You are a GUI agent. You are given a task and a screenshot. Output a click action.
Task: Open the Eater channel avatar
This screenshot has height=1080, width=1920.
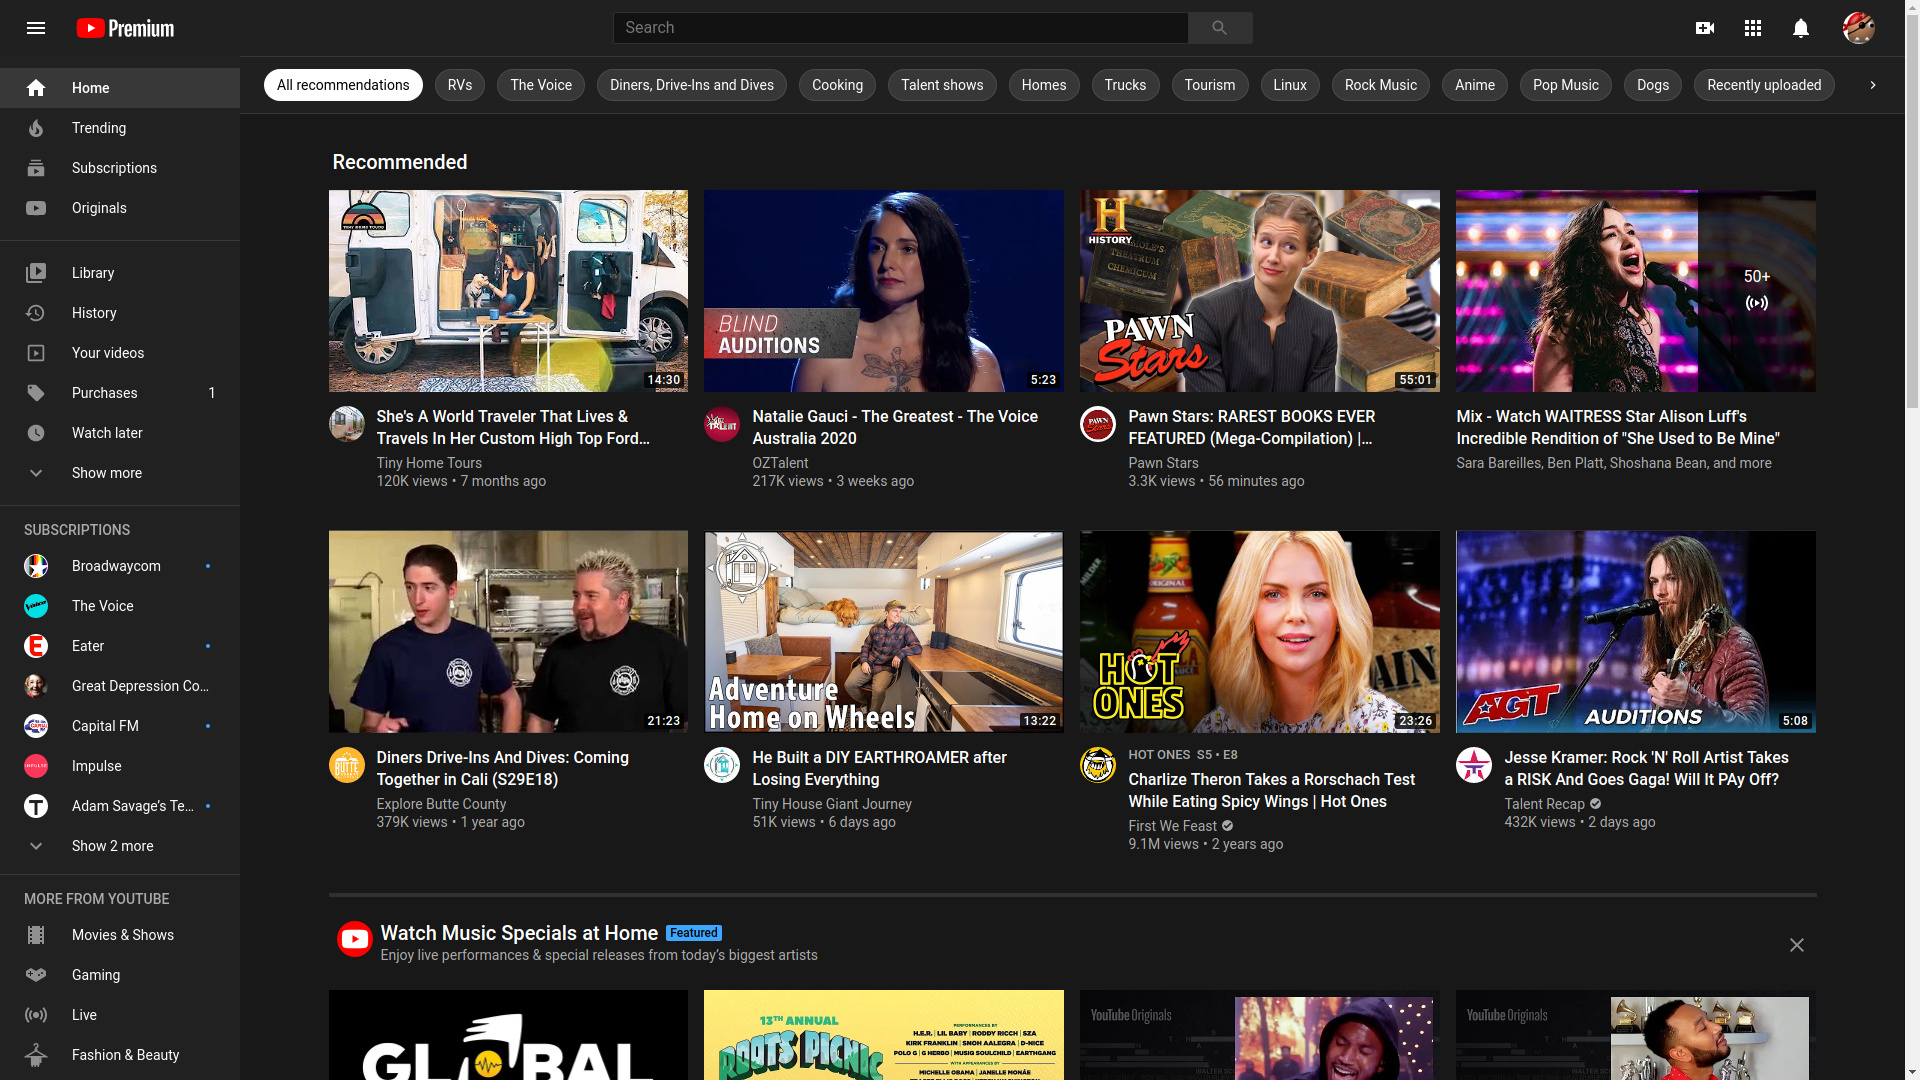[36, 646]
